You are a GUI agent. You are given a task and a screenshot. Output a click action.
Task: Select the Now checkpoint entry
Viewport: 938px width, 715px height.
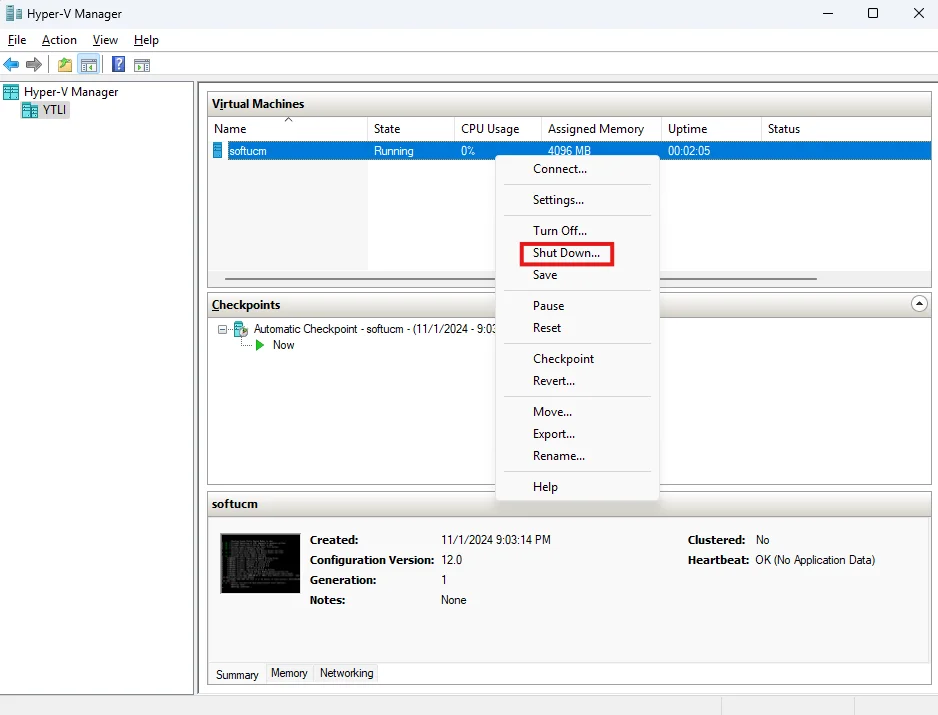(284, 345)
